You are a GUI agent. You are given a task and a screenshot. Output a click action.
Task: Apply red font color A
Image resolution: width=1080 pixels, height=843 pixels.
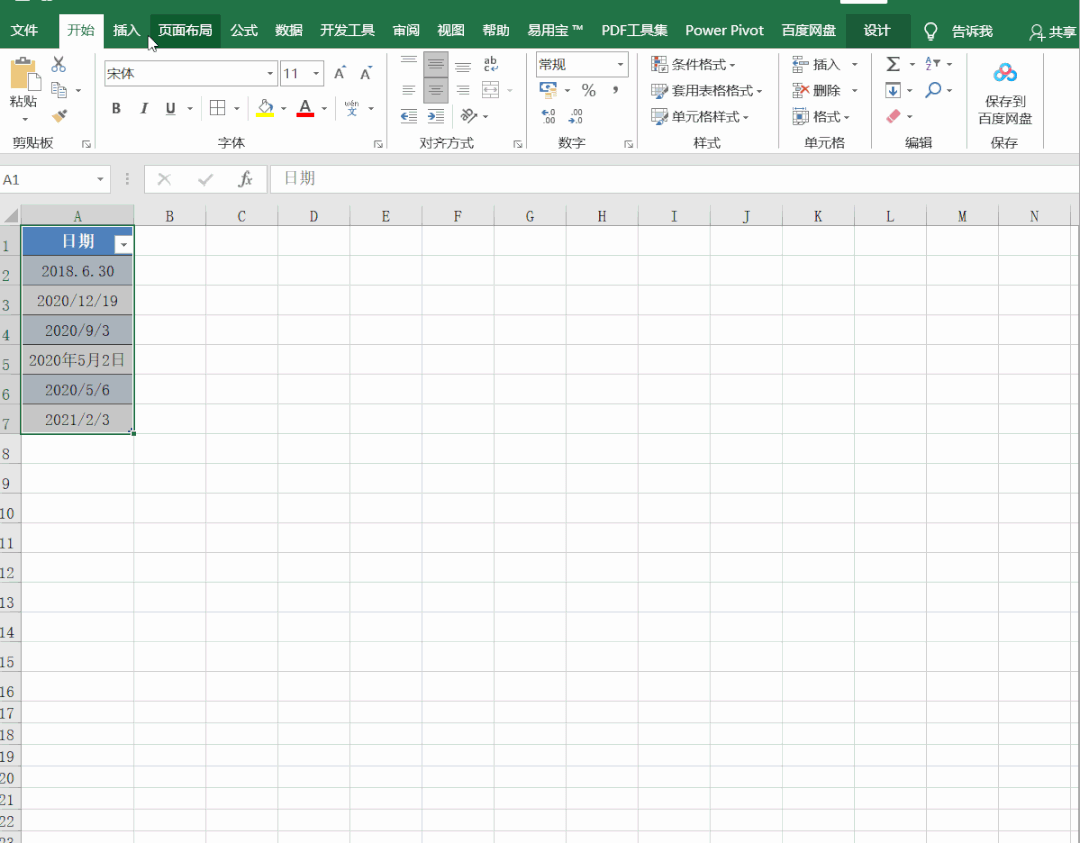pos(305,108)
